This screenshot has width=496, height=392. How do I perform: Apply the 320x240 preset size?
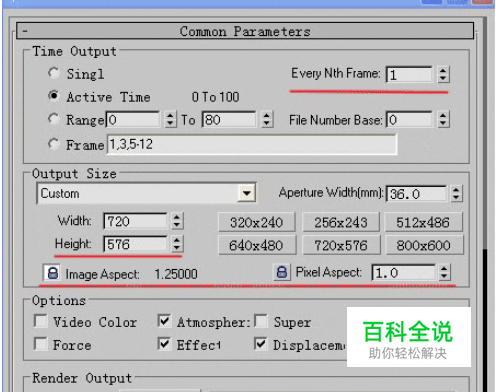[x=257, y=222]
